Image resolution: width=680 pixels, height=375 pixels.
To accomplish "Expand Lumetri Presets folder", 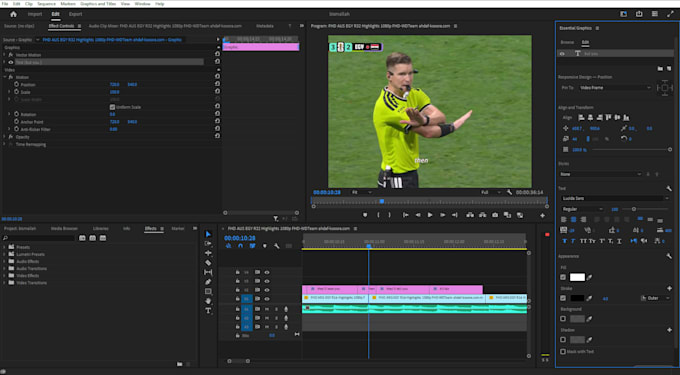I will pos(4,254).
